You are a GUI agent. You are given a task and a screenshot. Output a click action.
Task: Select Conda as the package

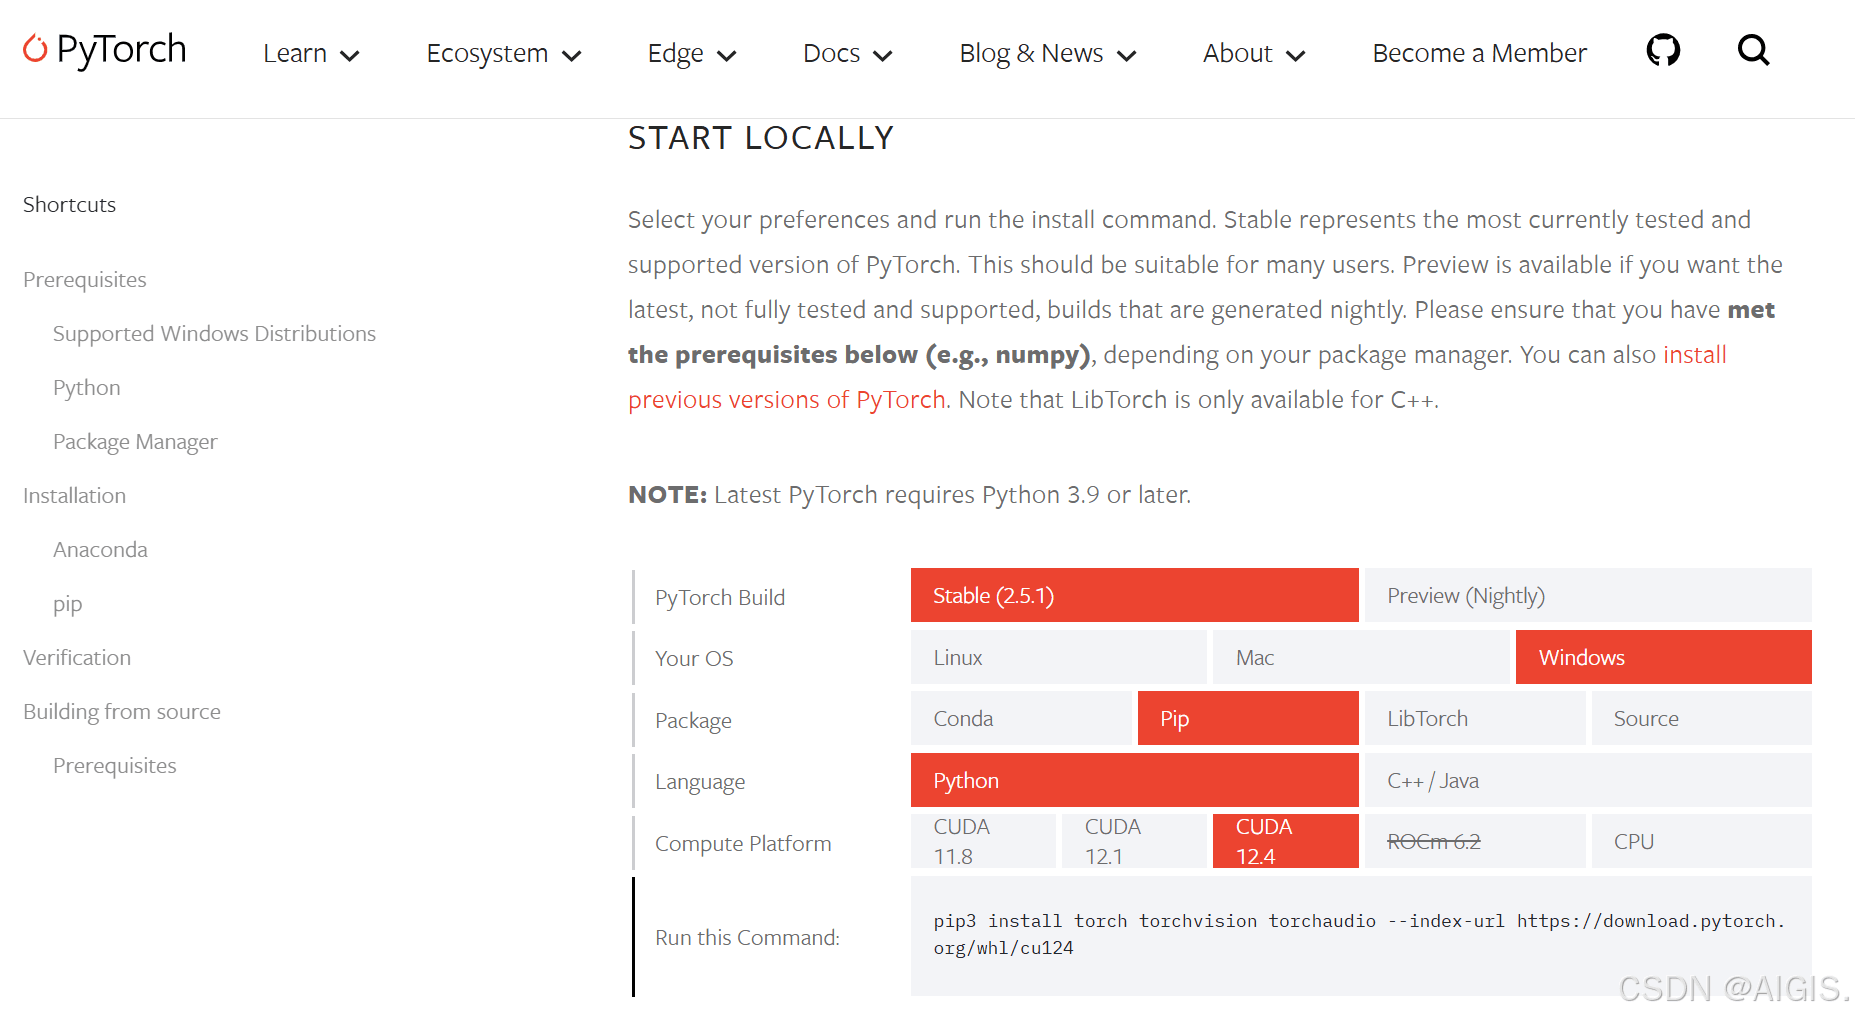tap(1020, 719)
